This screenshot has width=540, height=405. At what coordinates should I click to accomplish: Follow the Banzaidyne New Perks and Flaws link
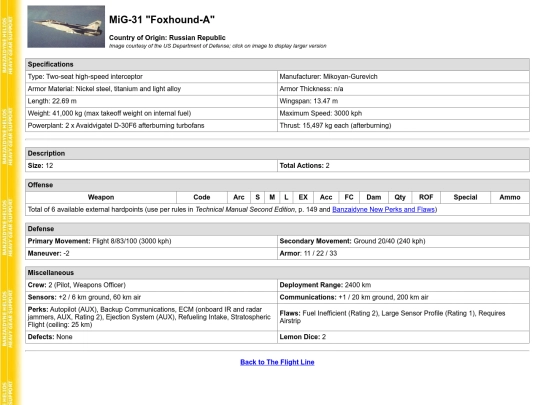384,209
